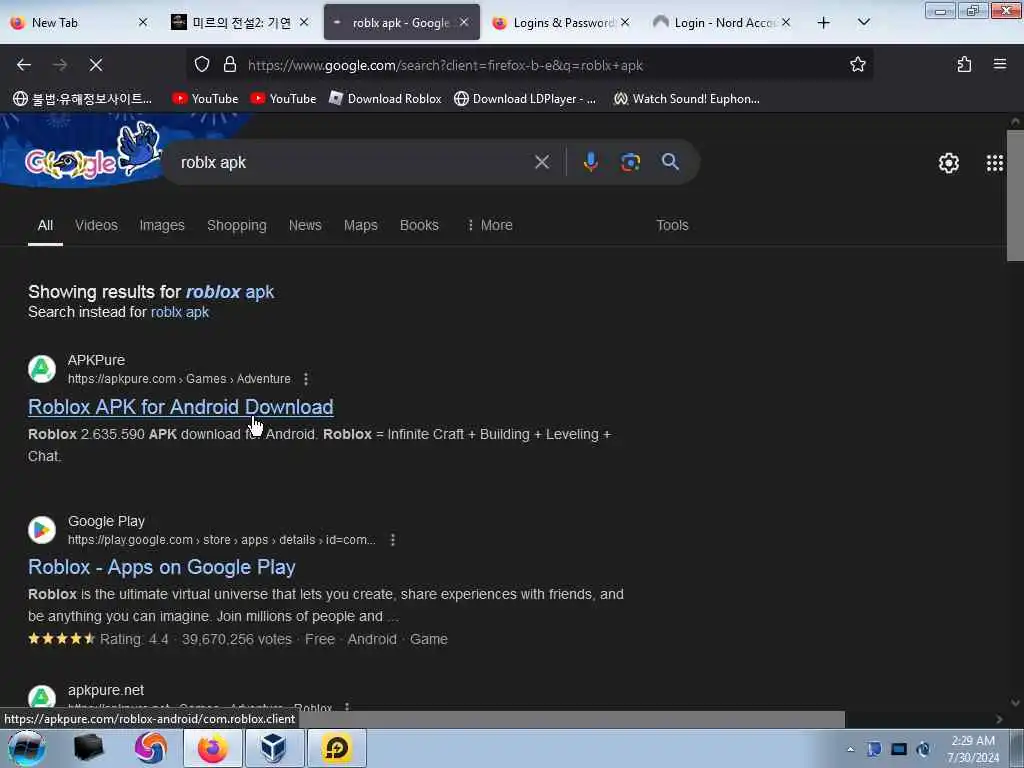This screenshot has height=768, width=1024.
Task: Click the corrected roblox apk suggestion
Action: [x=230, y=292]
